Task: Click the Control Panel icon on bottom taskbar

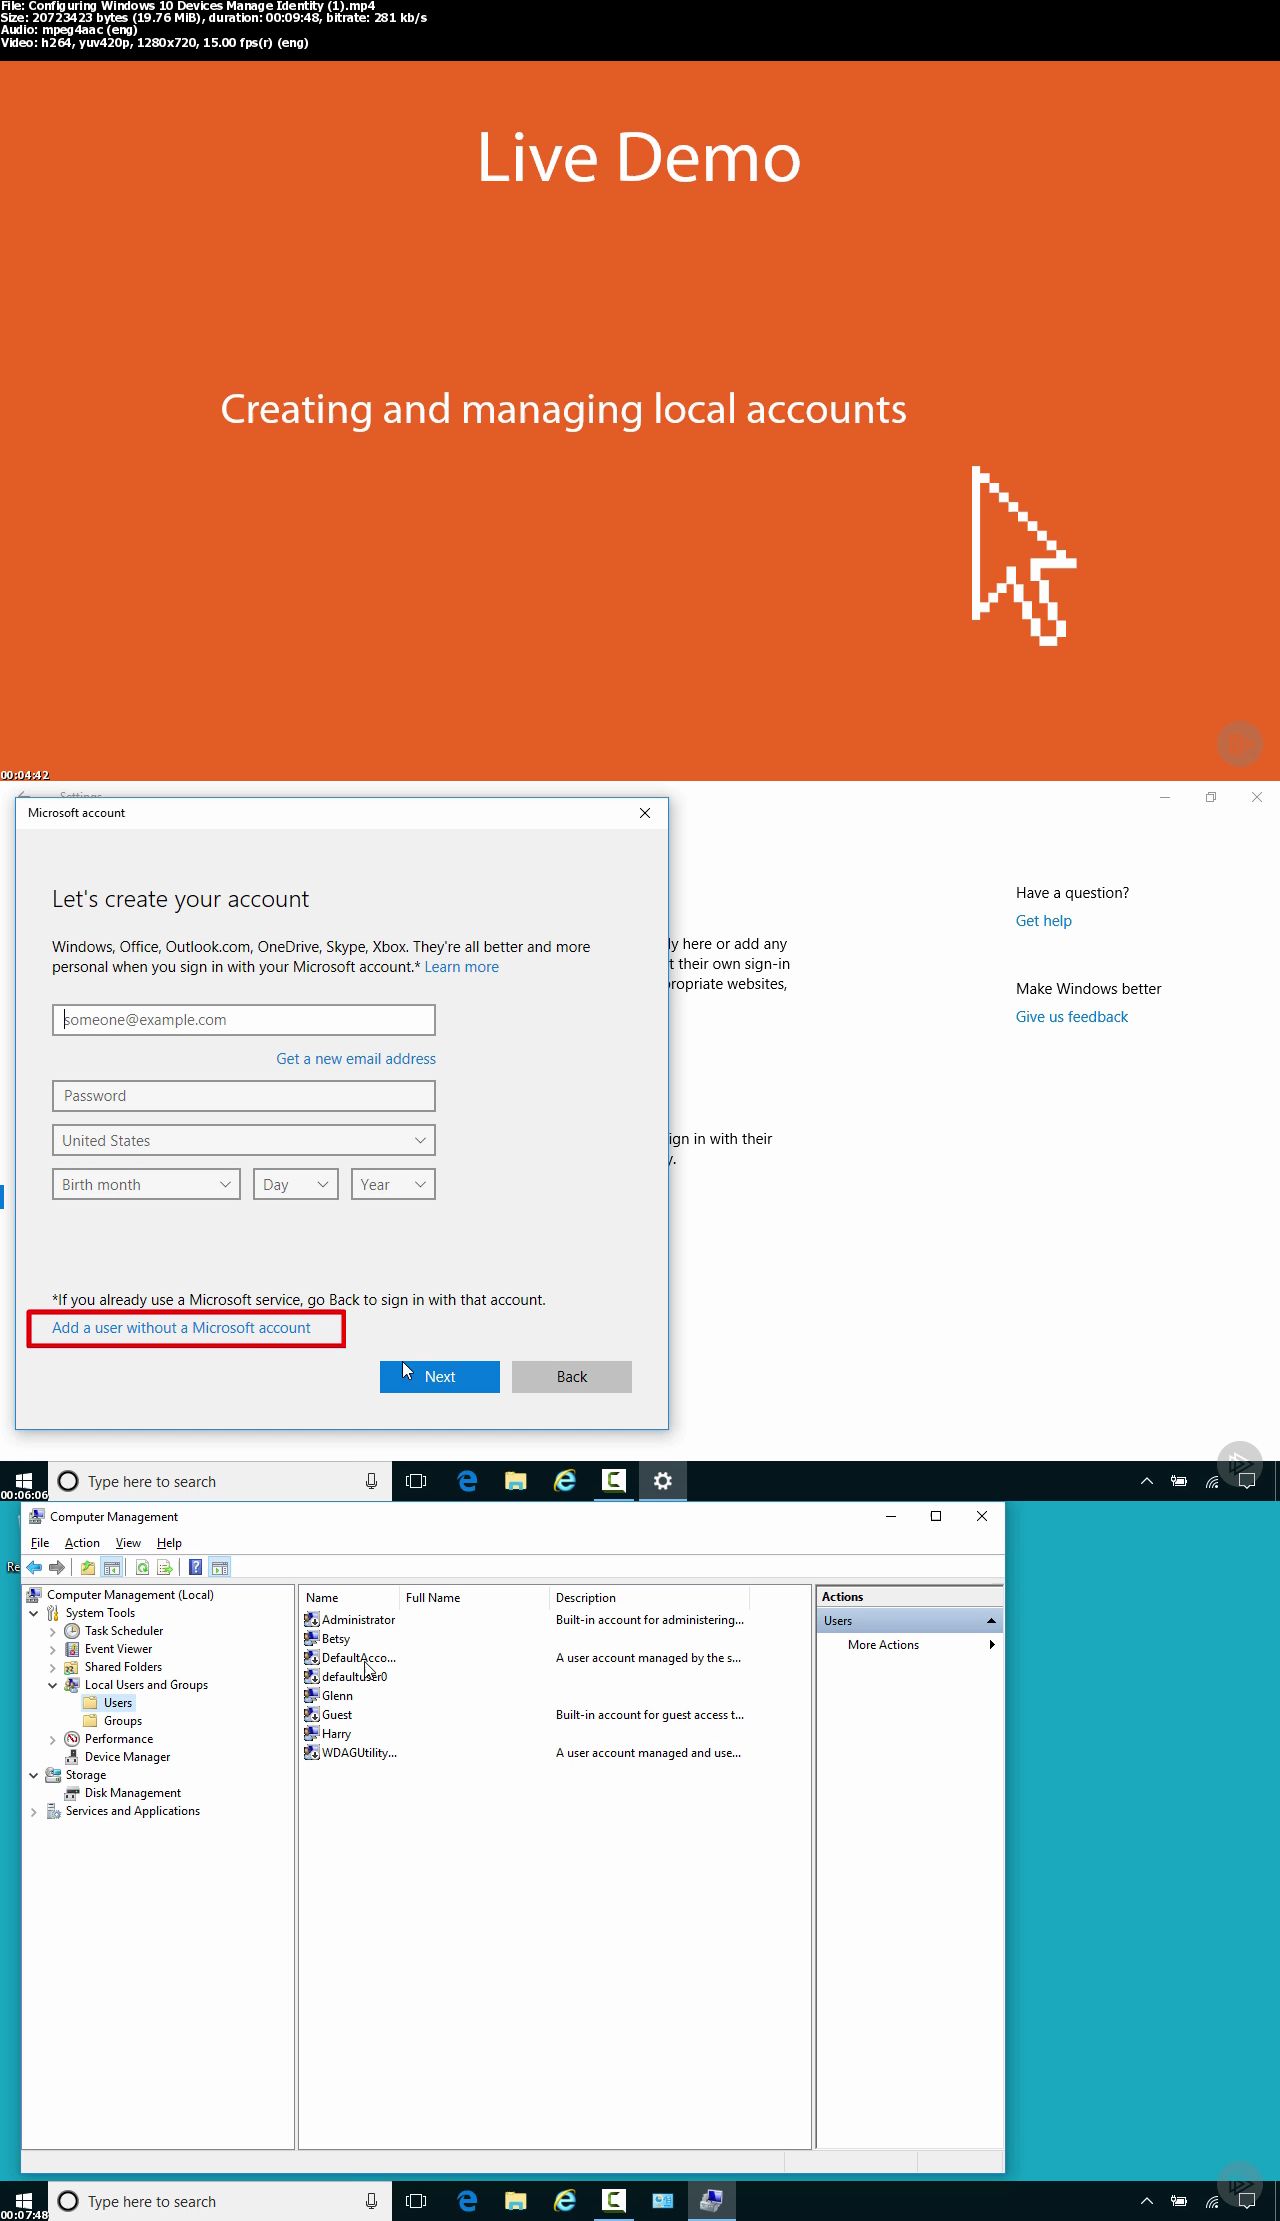Action: point(662,2200)
